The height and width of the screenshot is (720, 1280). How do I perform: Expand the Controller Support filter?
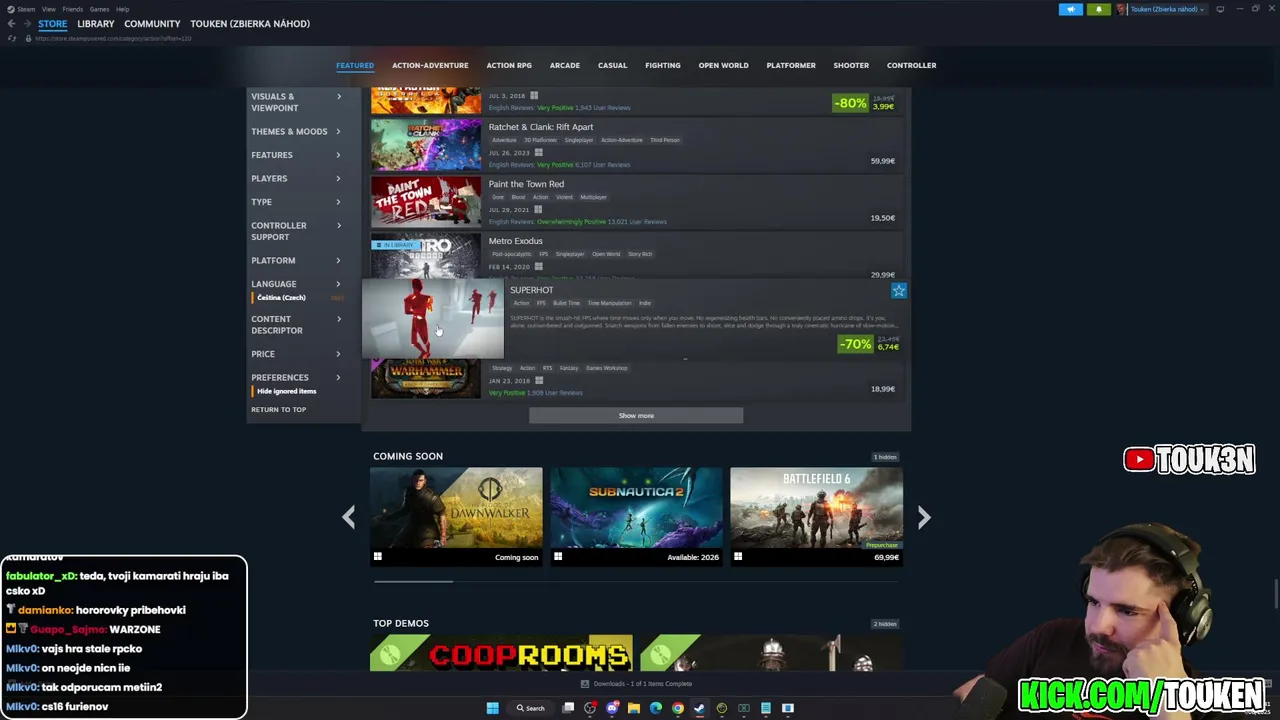tap(296, 231)
